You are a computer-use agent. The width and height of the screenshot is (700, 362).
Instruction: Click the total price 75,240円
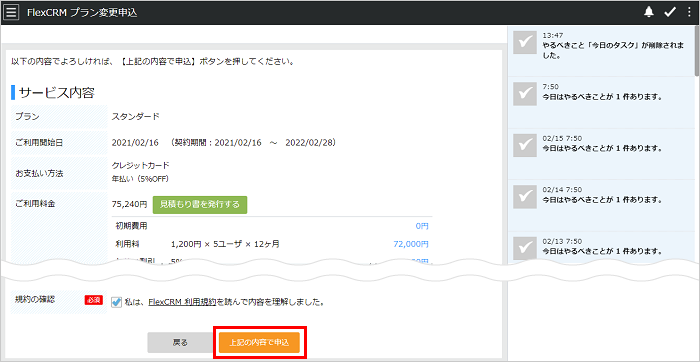(x=129, y=204)
